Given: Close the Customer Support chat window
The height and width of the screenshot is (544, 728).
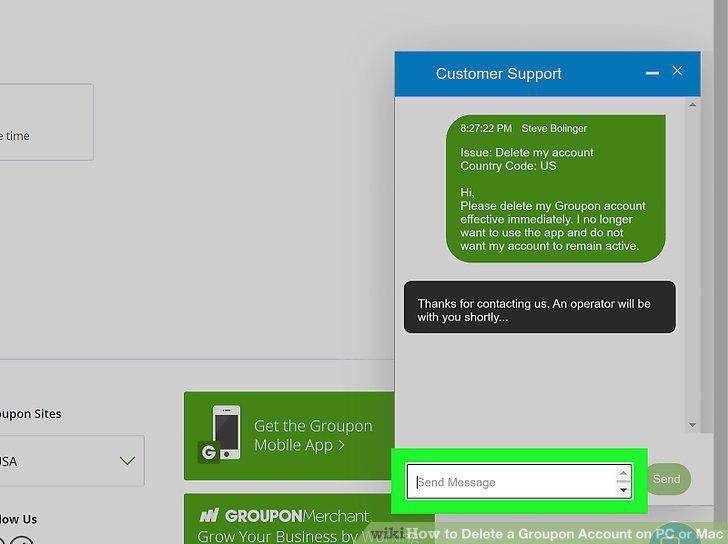Looking at the screenshot, I should [x=677, y=71].
